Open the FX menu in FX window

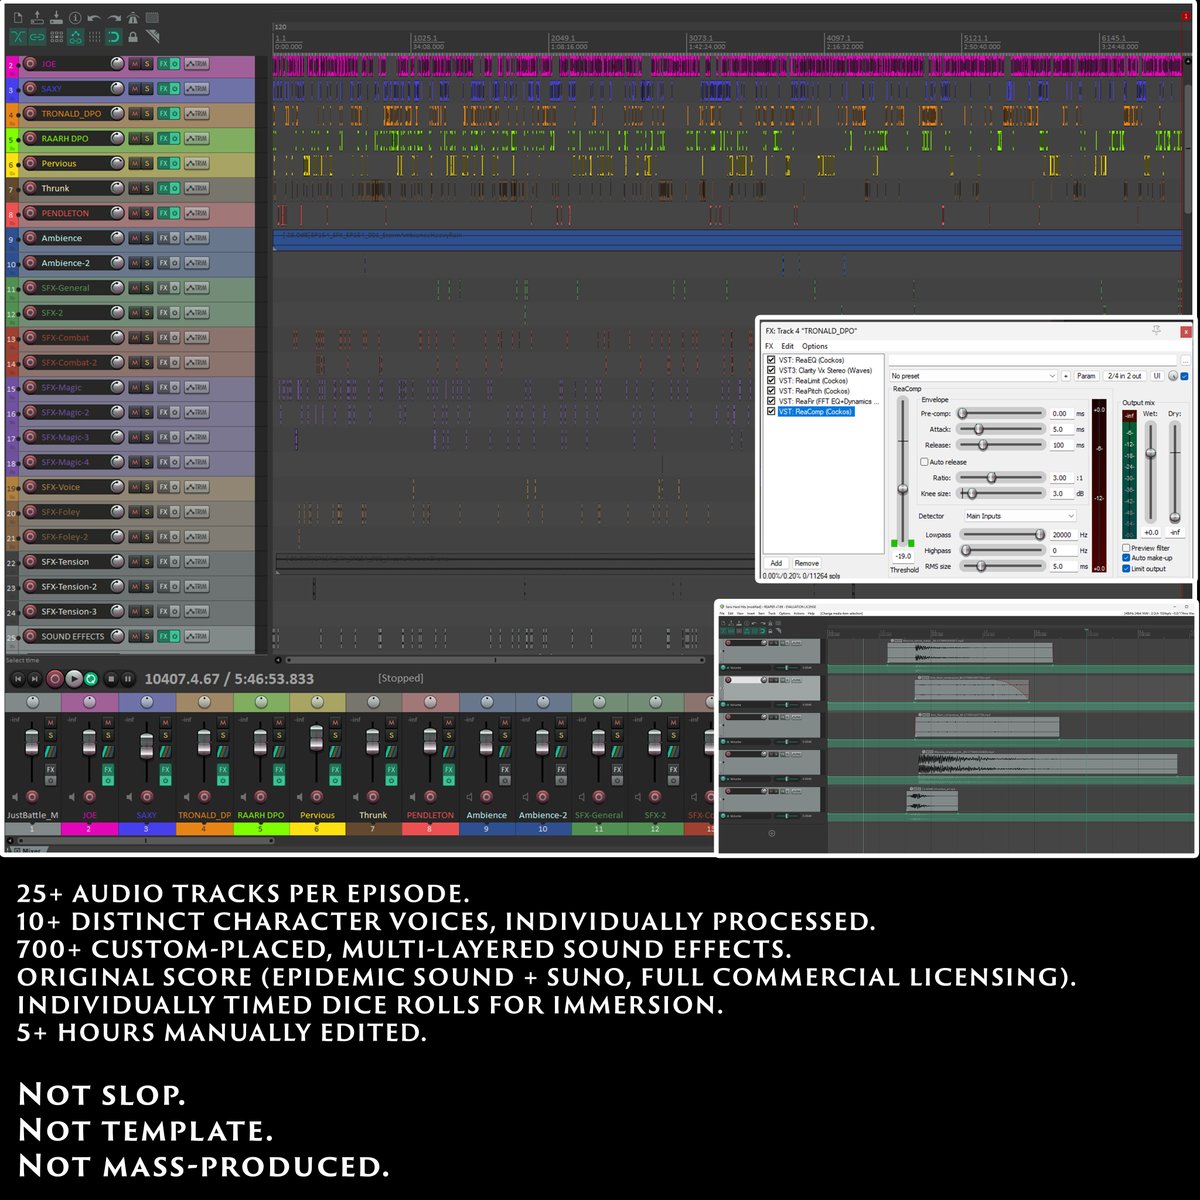pyautogui.click(x=769, y=346)
